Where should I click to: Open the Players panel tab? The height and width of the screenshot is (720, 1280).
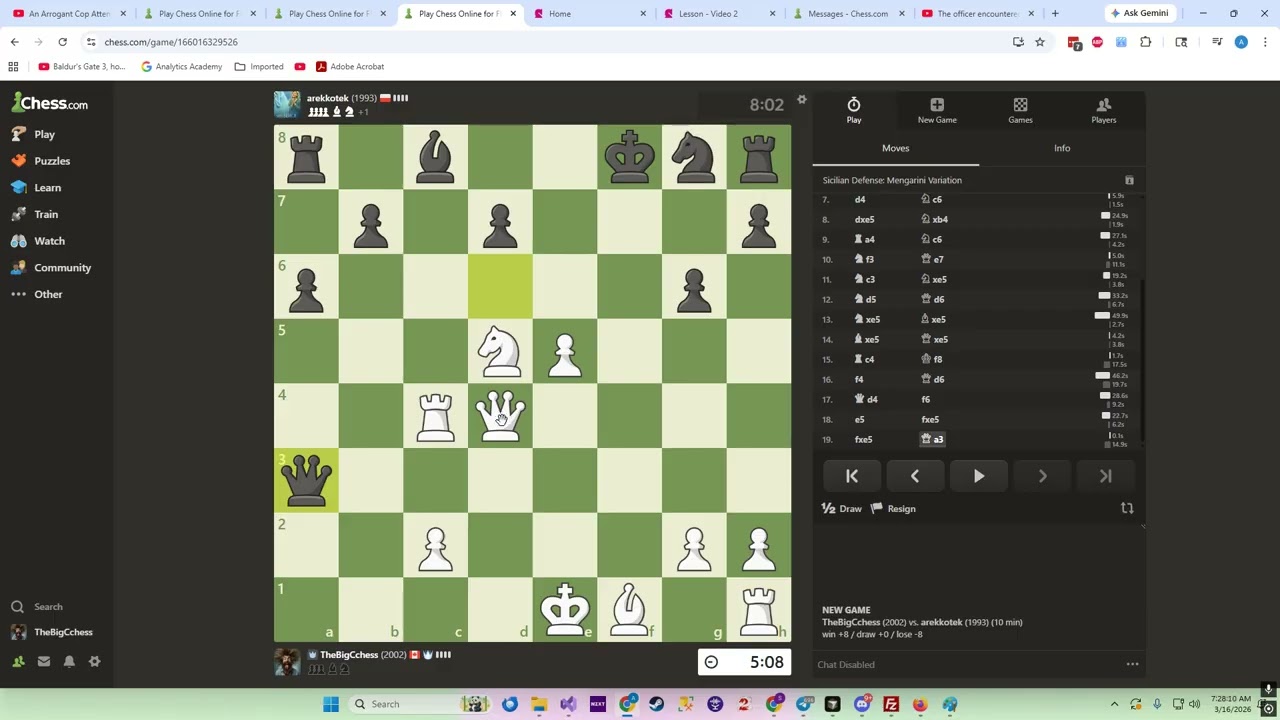coord(1103,110)
